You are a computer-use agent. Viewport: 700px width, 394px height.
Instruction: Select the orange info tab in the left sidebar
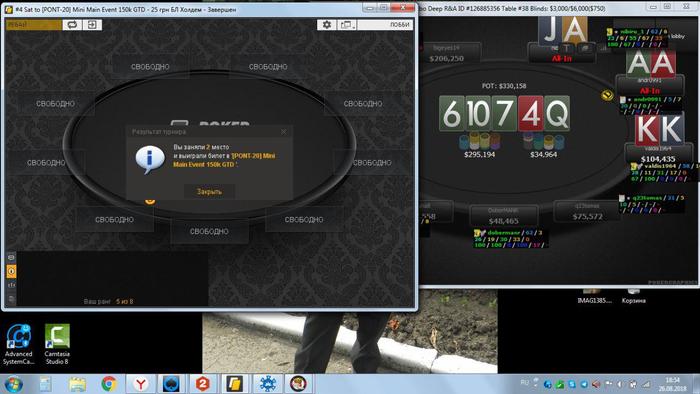tap(12, 271)
